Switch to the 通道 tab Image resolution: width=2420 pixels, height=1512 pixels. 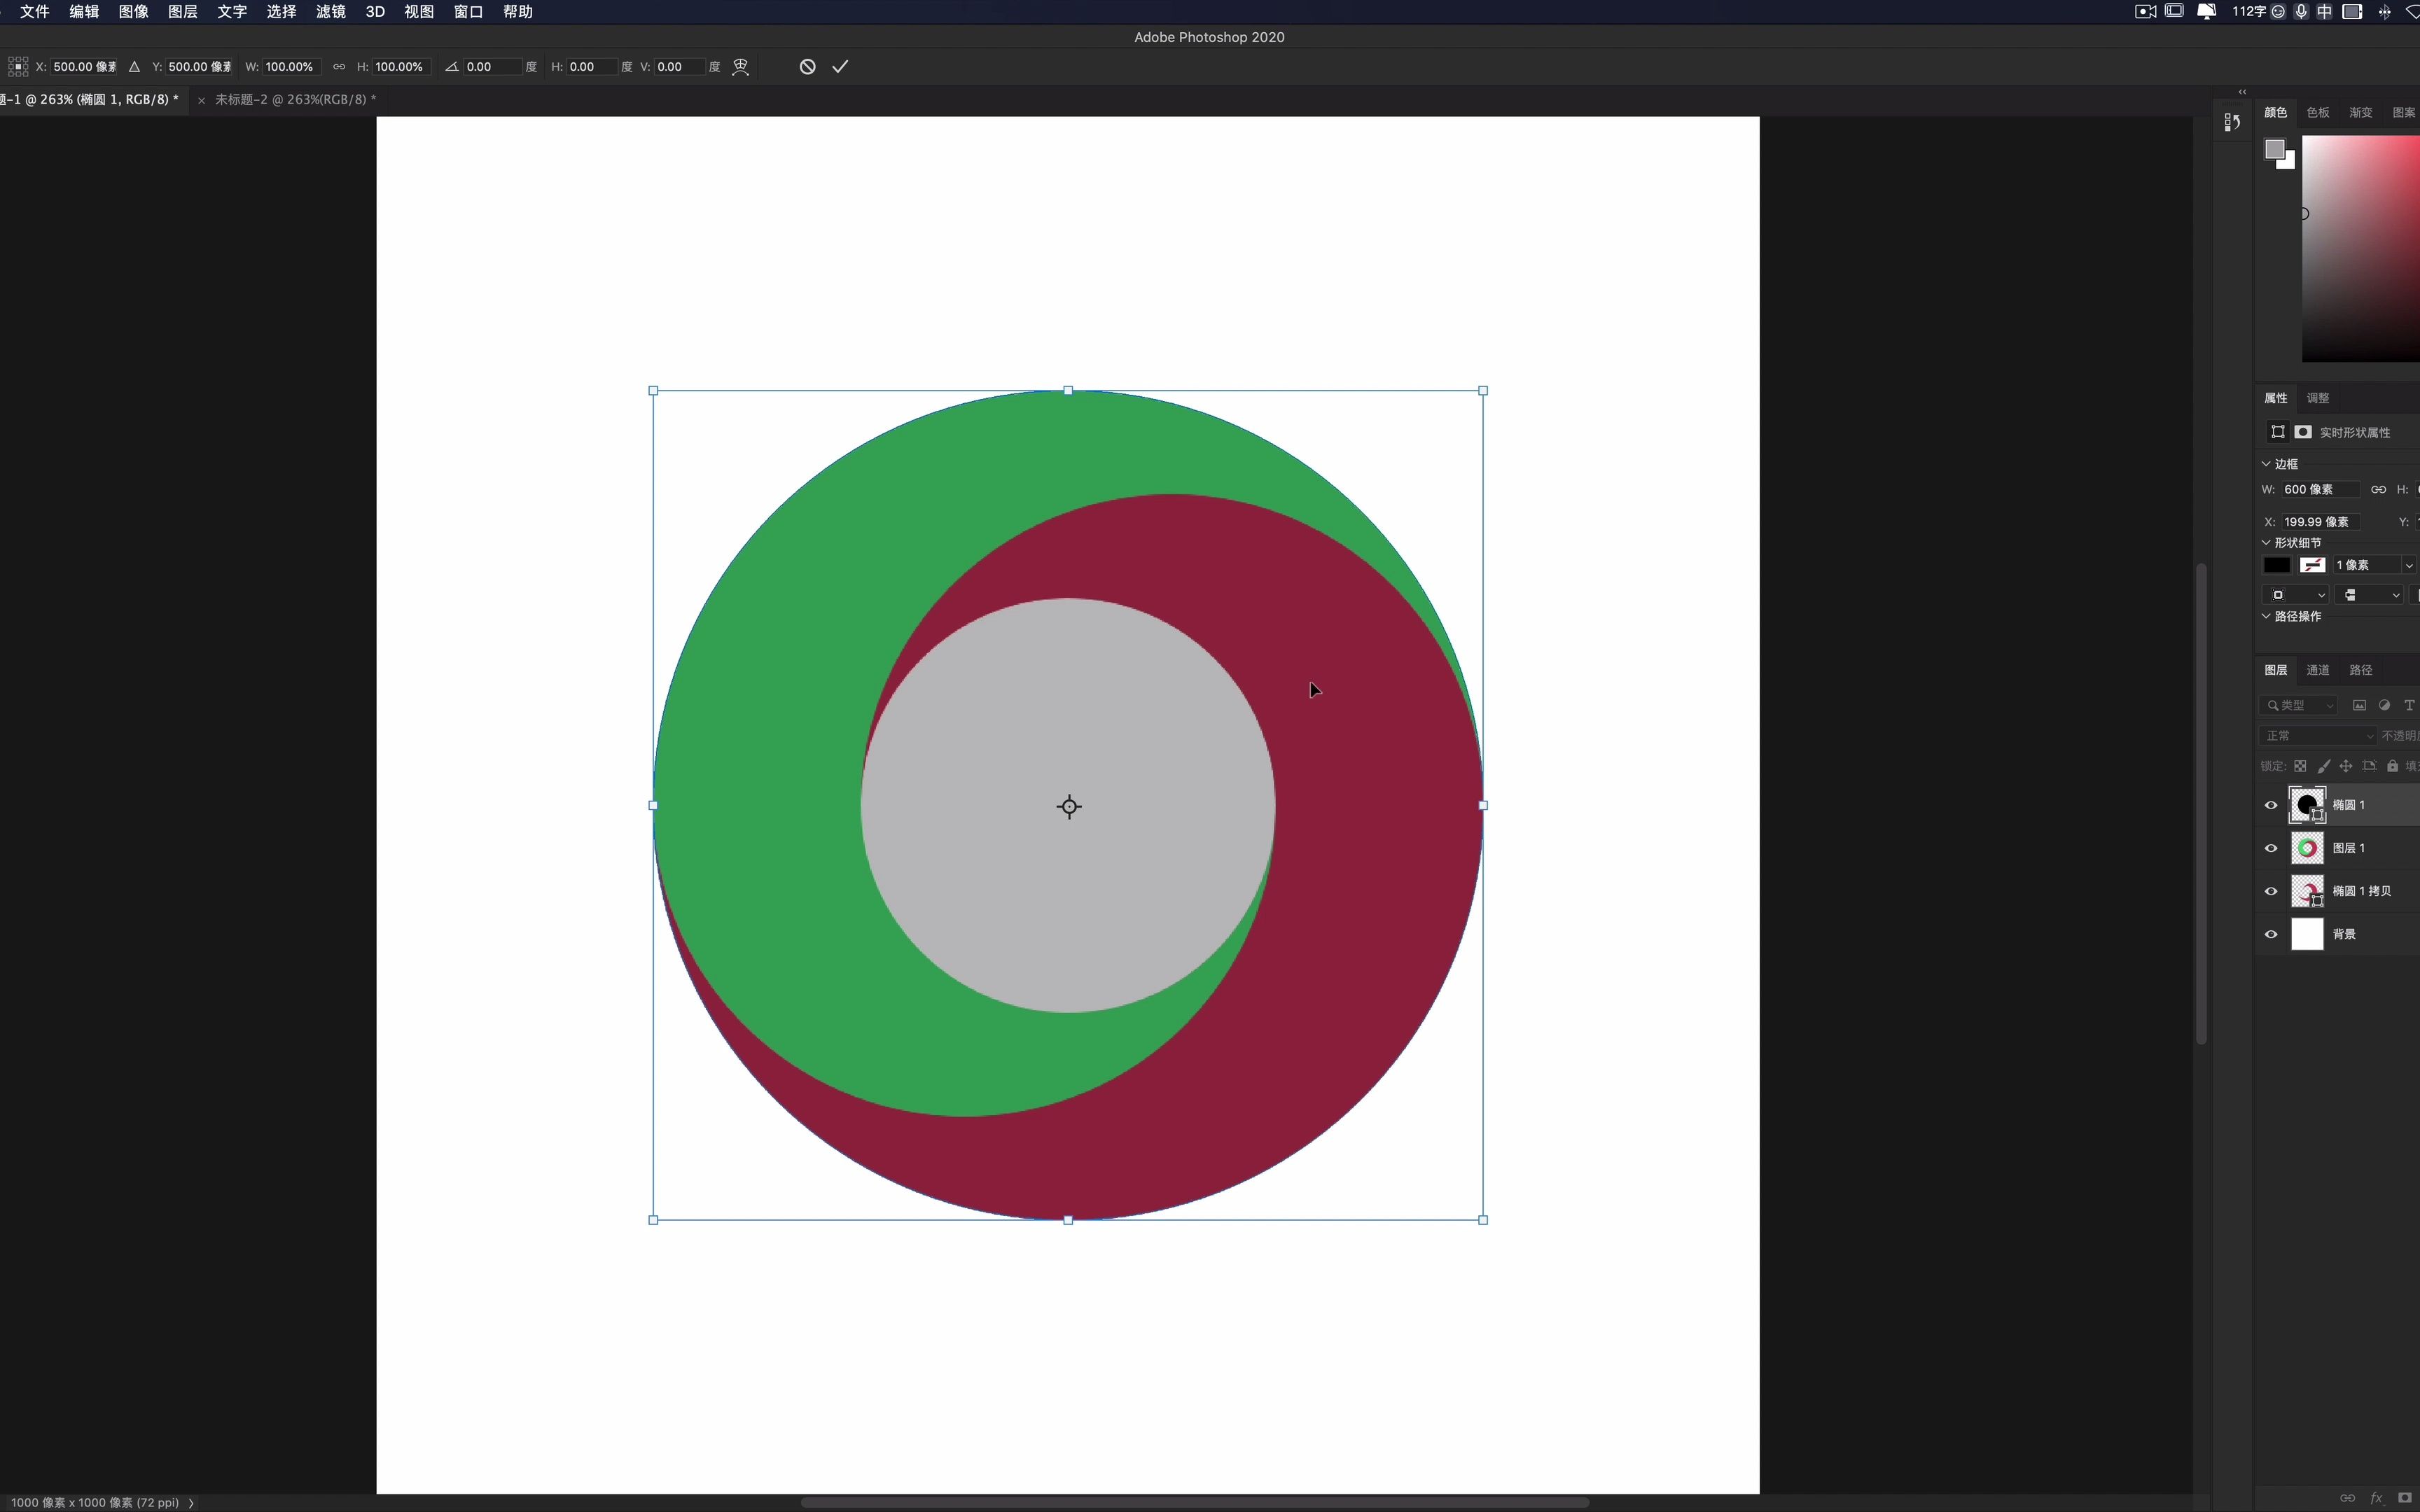coord(2317,670)
